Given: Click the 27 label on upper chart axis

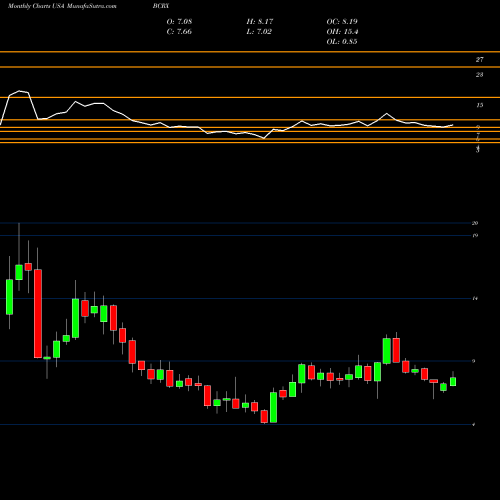Looking at the screenshot, I should [479, 60].
